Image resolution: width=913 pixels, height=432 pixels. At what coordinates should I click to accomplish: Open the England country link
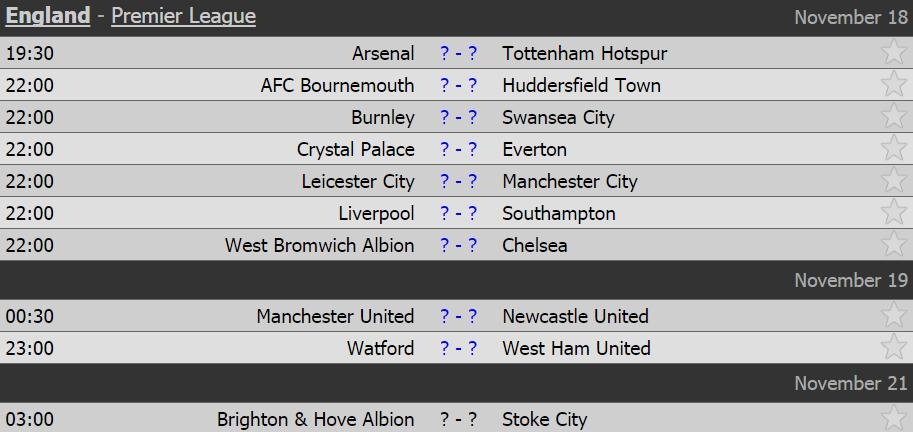[48, 16]
